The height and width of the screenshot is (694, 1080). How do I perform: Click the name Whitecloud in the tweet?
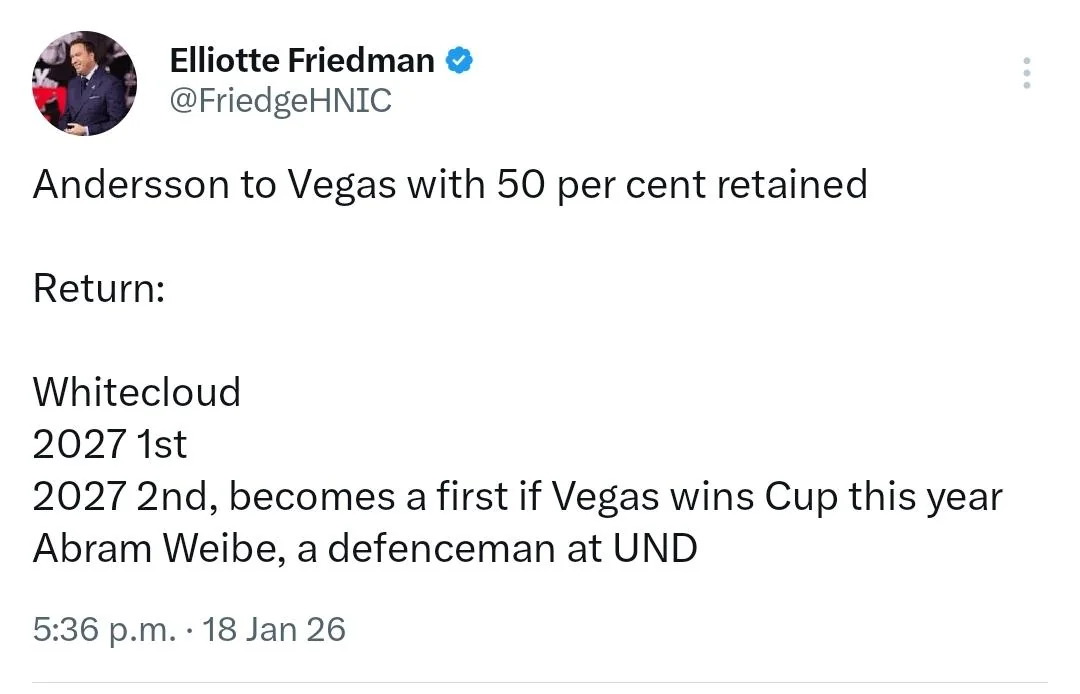137,392
